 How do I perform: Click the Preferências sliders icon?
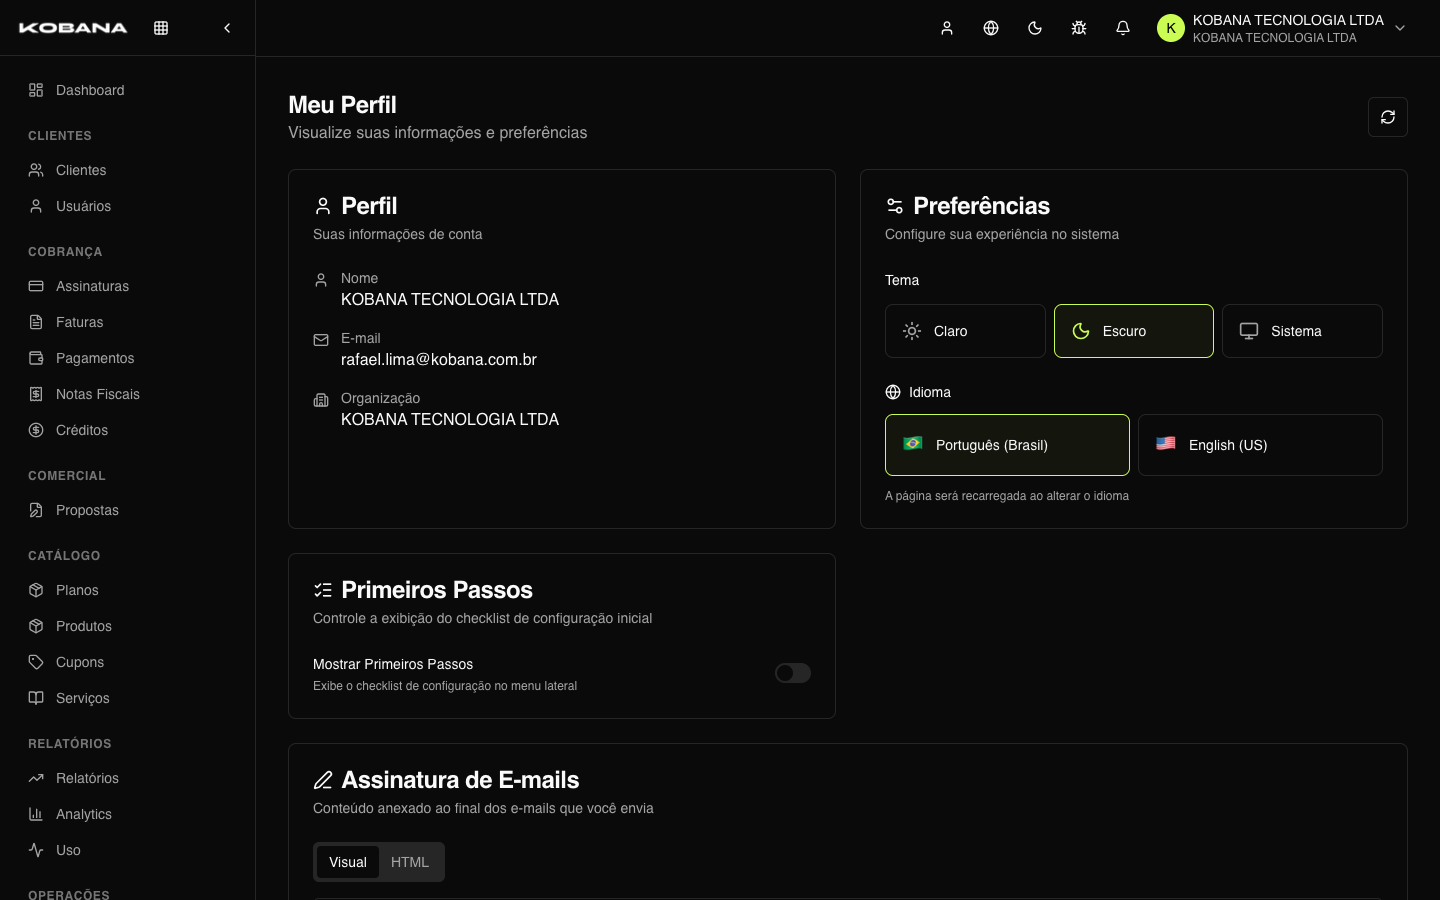pyautogui.click(x=895, y=206)
